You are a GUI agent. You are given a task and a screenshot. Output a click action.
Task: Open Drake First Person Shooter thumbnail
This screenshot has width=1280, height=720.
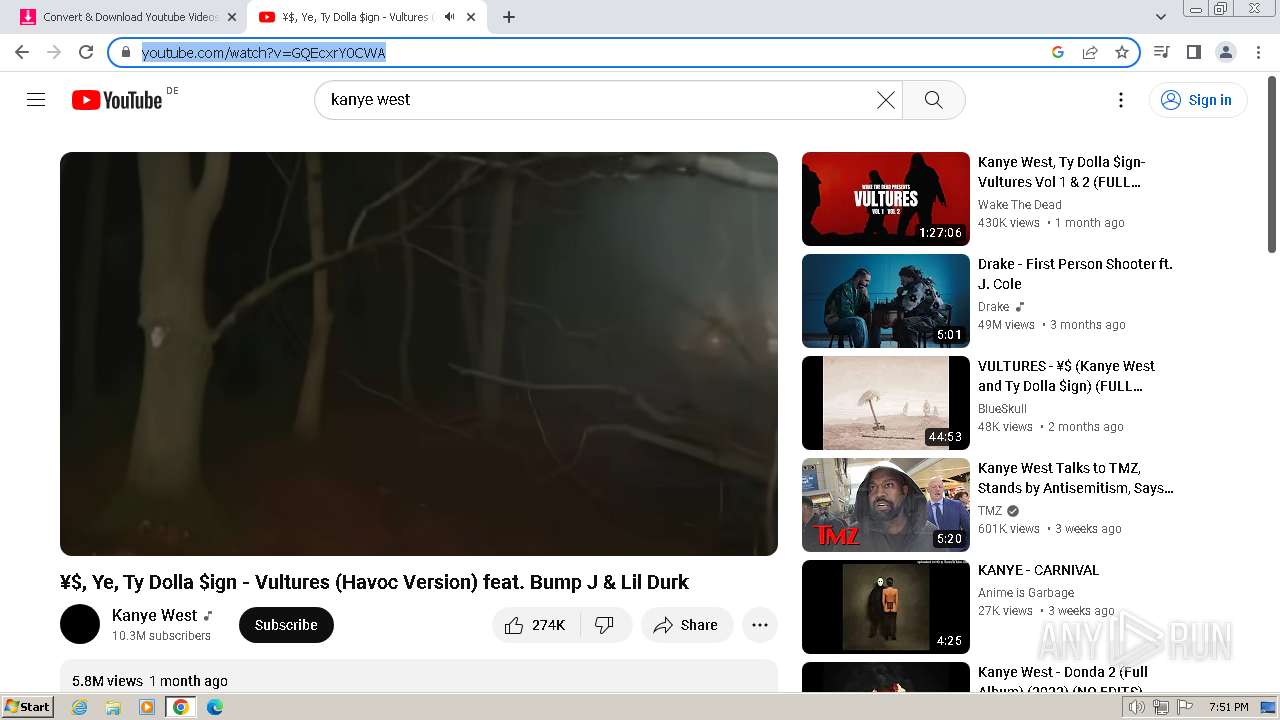pyautogui.click(x=886, y=301)
